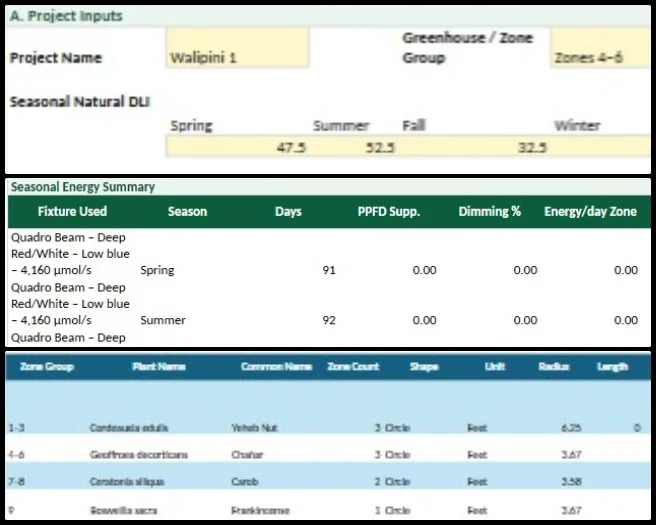This screenshot has width=656, height=525.
Task: Select the Days value 92
Action: 329,320
